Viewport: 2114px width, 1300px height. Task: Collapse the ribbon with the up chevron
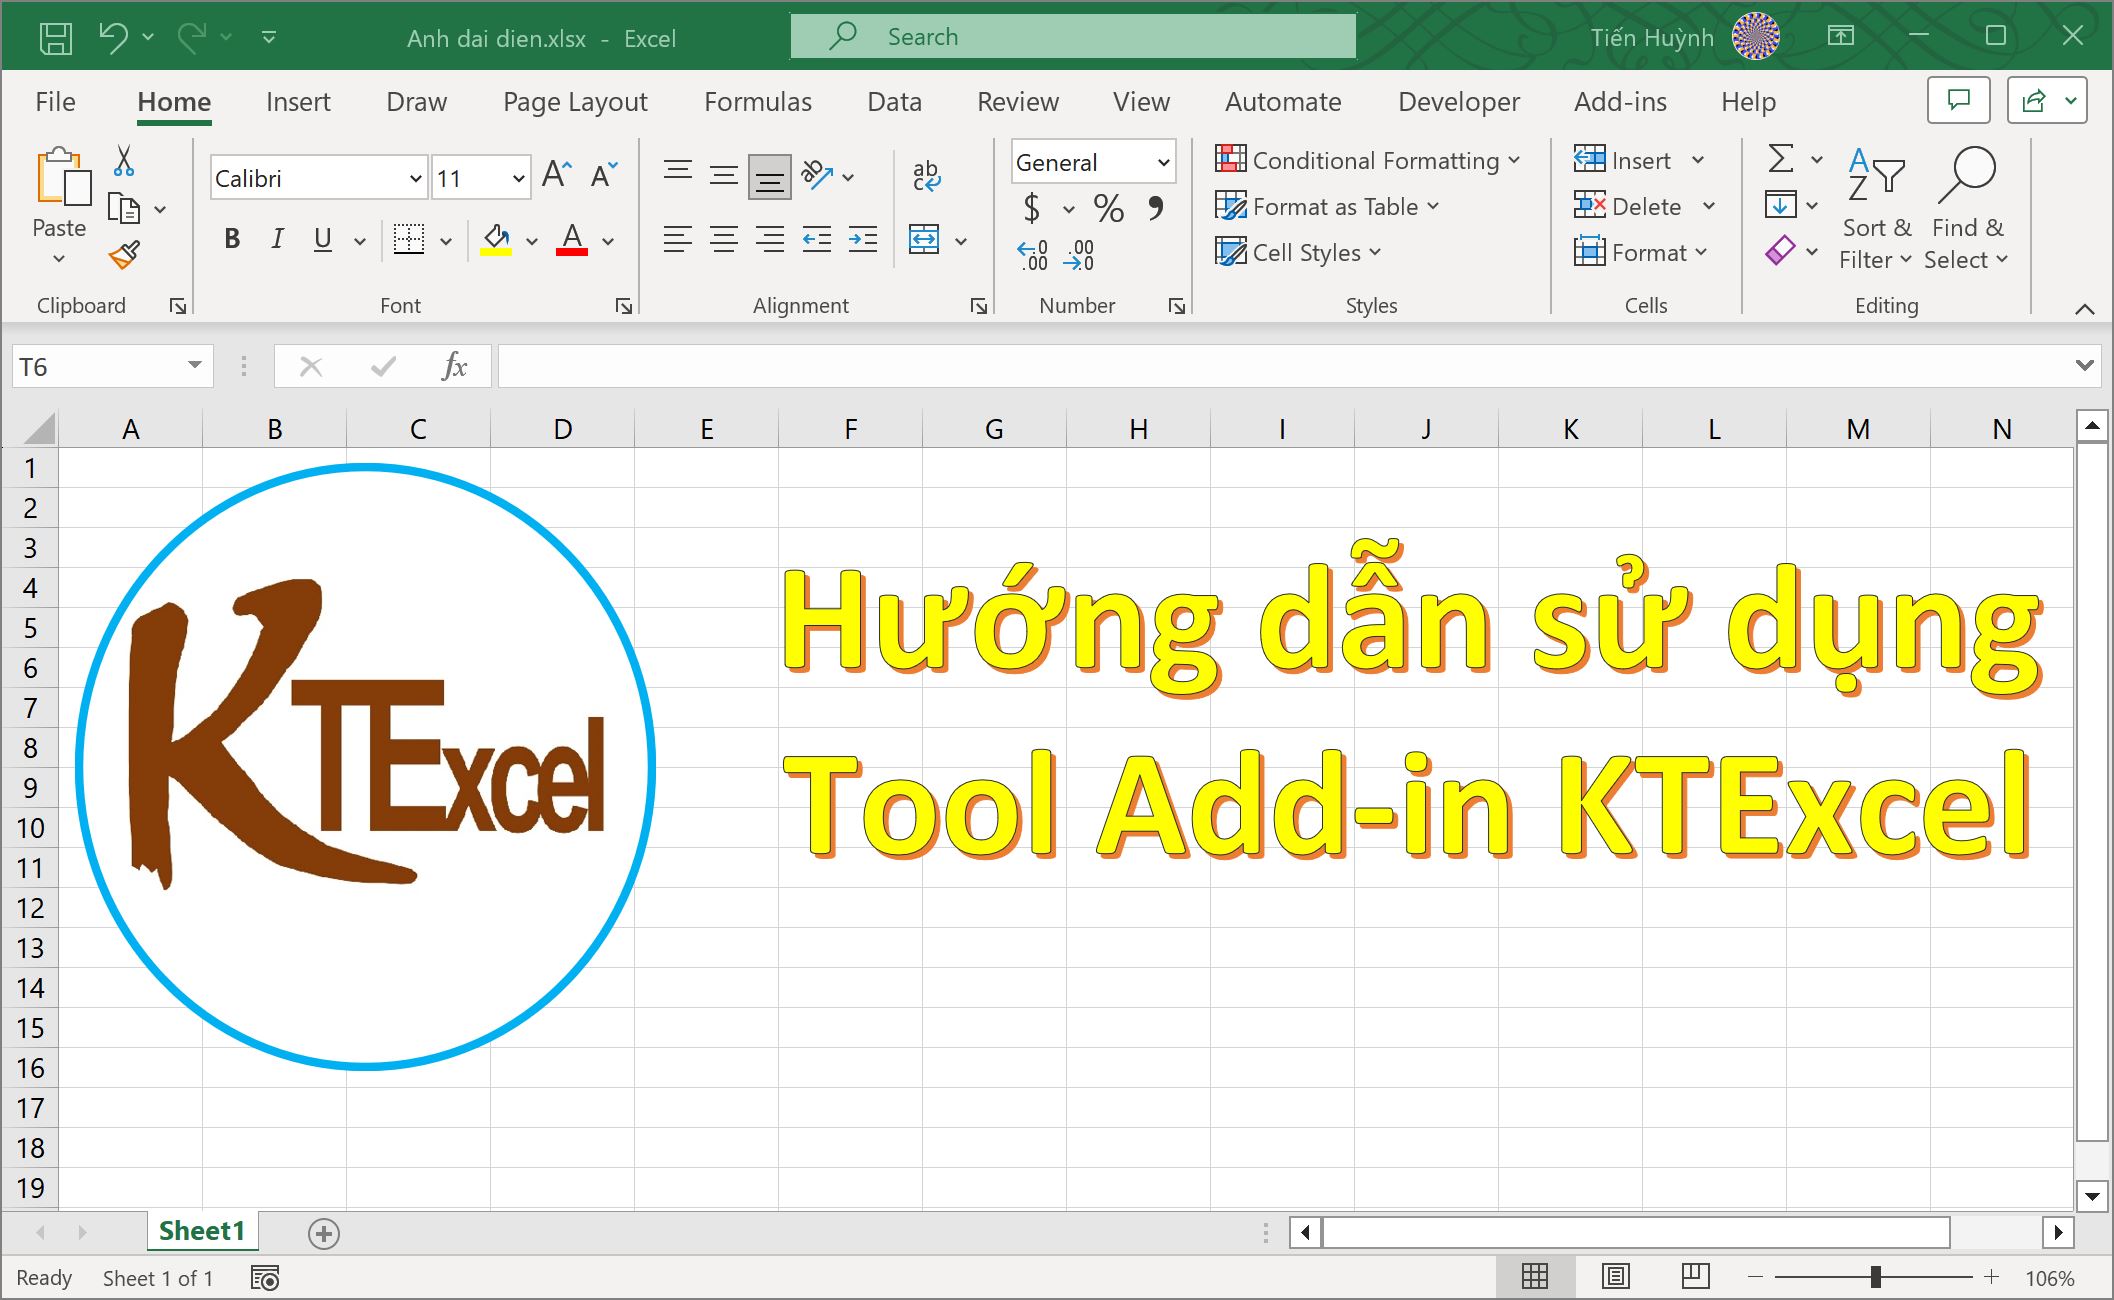click(x=2084, y=309)
